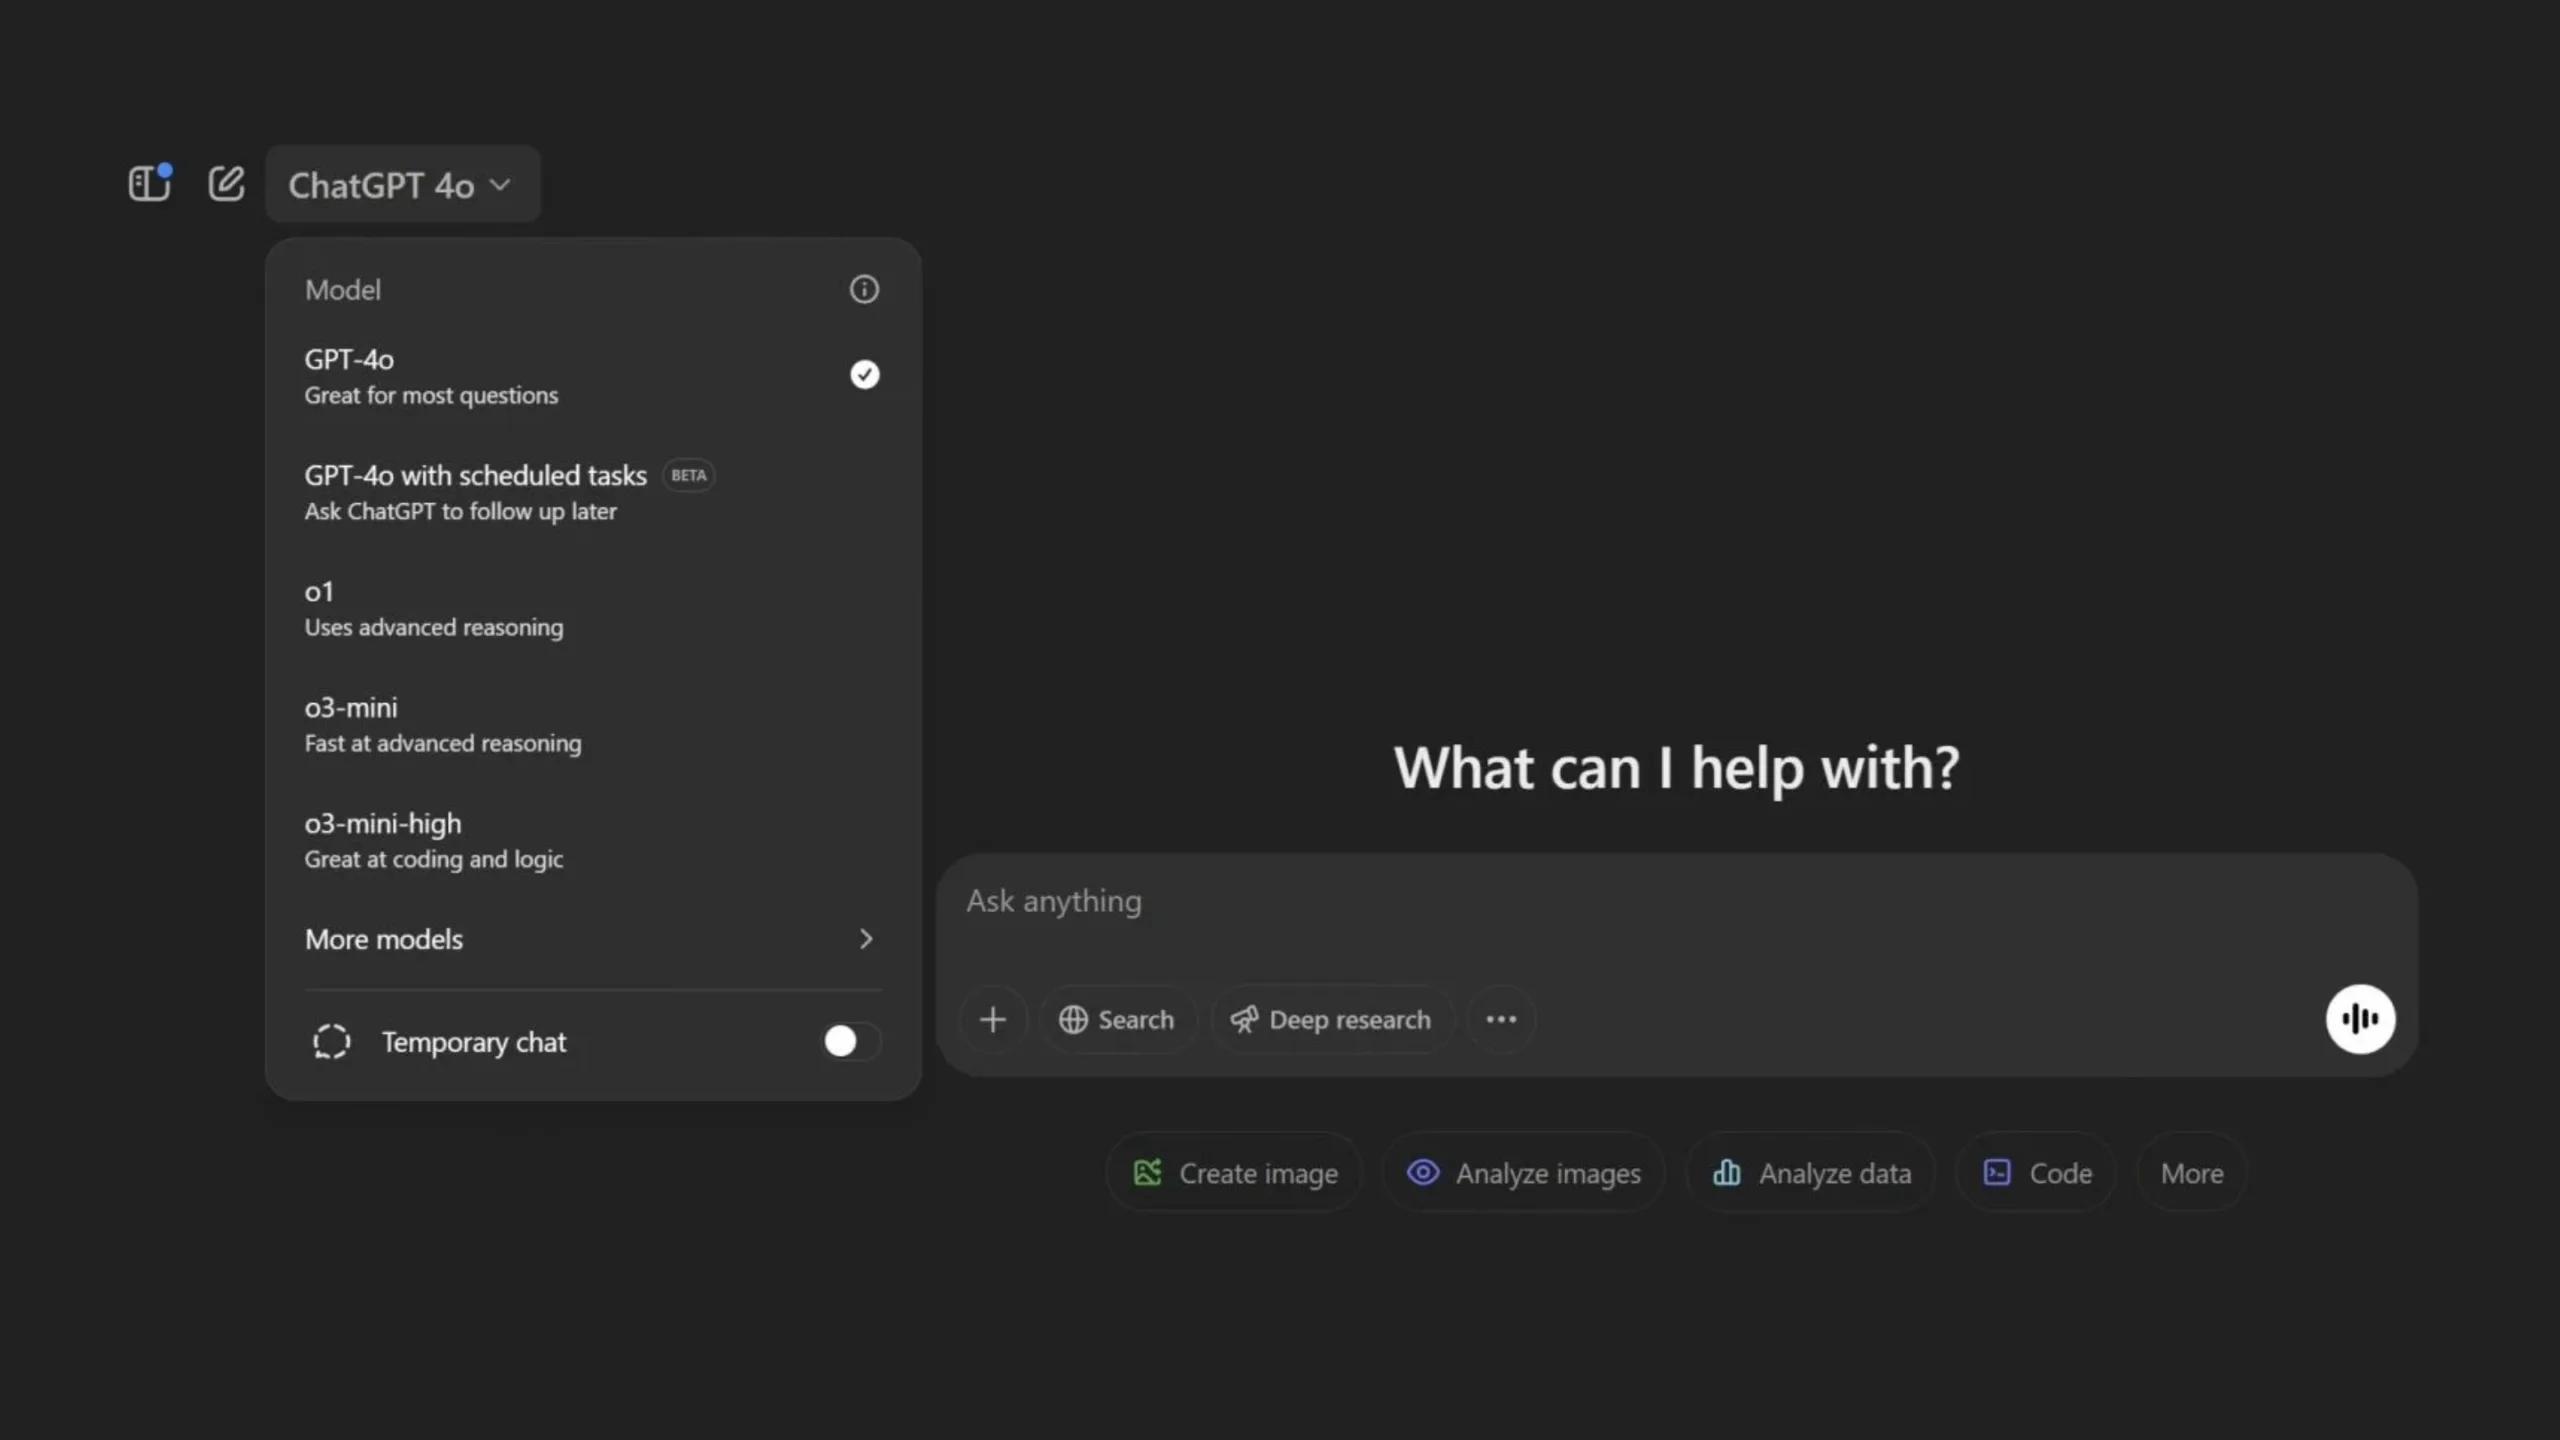Viewport: 2560px width, 1440px height.
Task: Click the dashed-circle Temporary chat icon
Action: [x=331, y=1042]
